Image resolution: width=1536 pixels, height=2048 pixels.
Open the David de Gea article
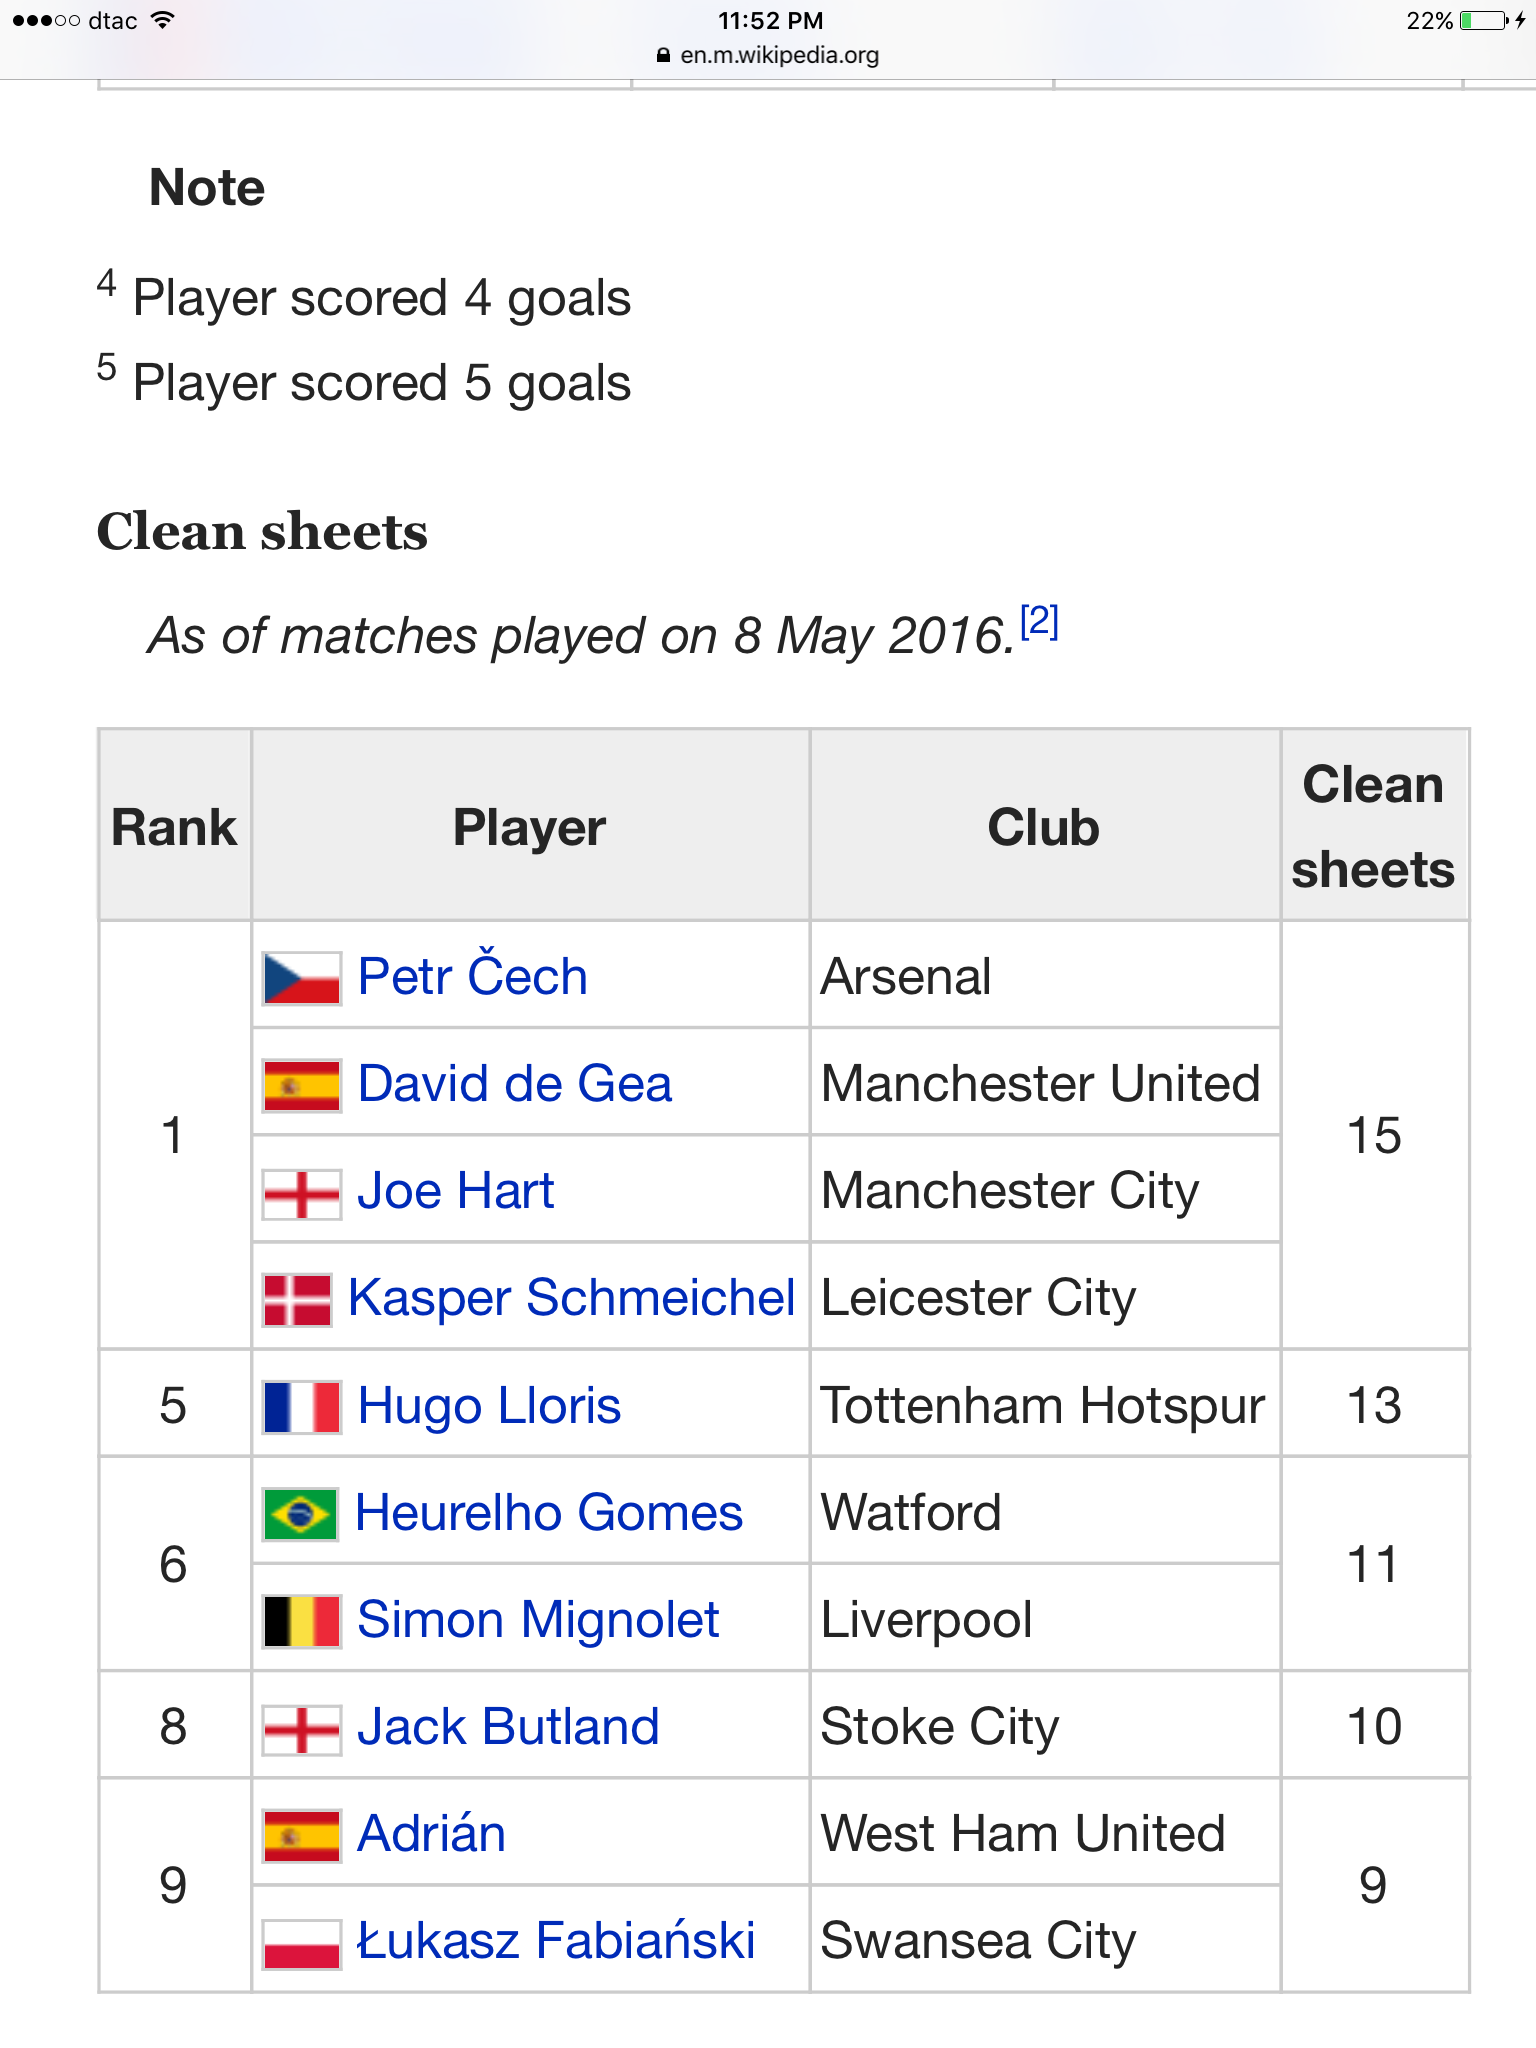[514, 1084]
